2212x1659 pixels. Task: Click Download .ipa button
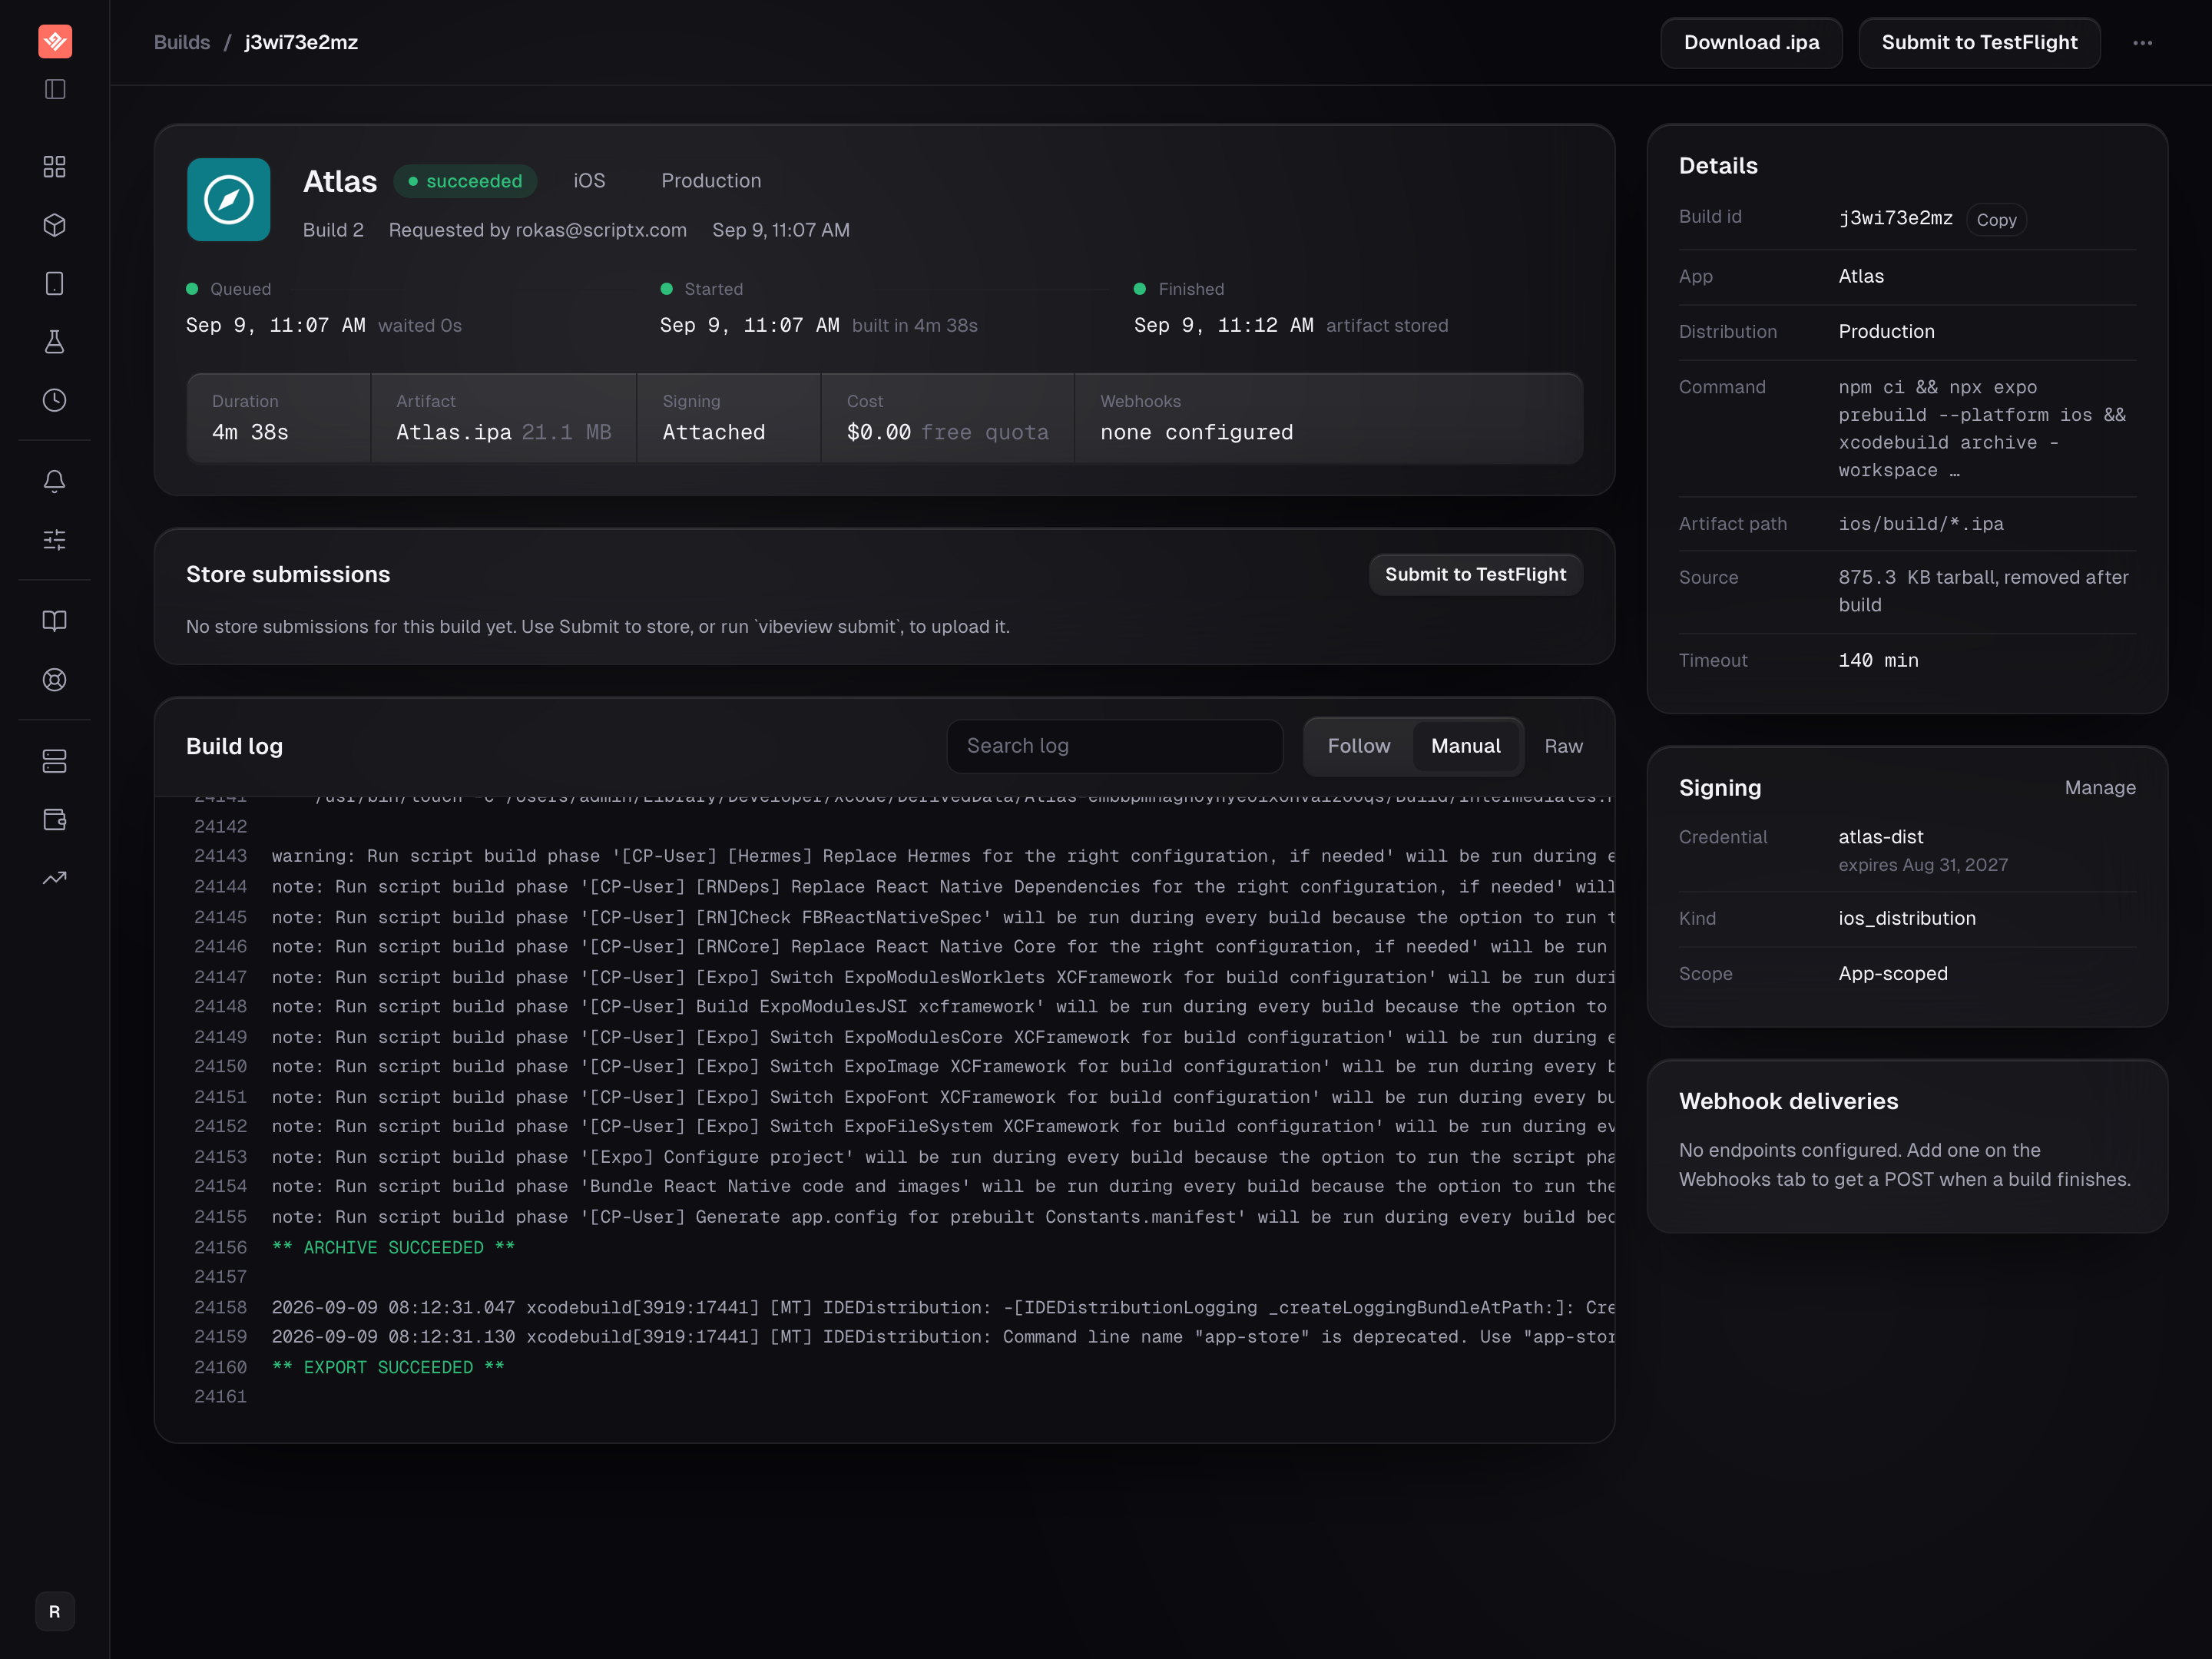click(x=1751, y=43)
